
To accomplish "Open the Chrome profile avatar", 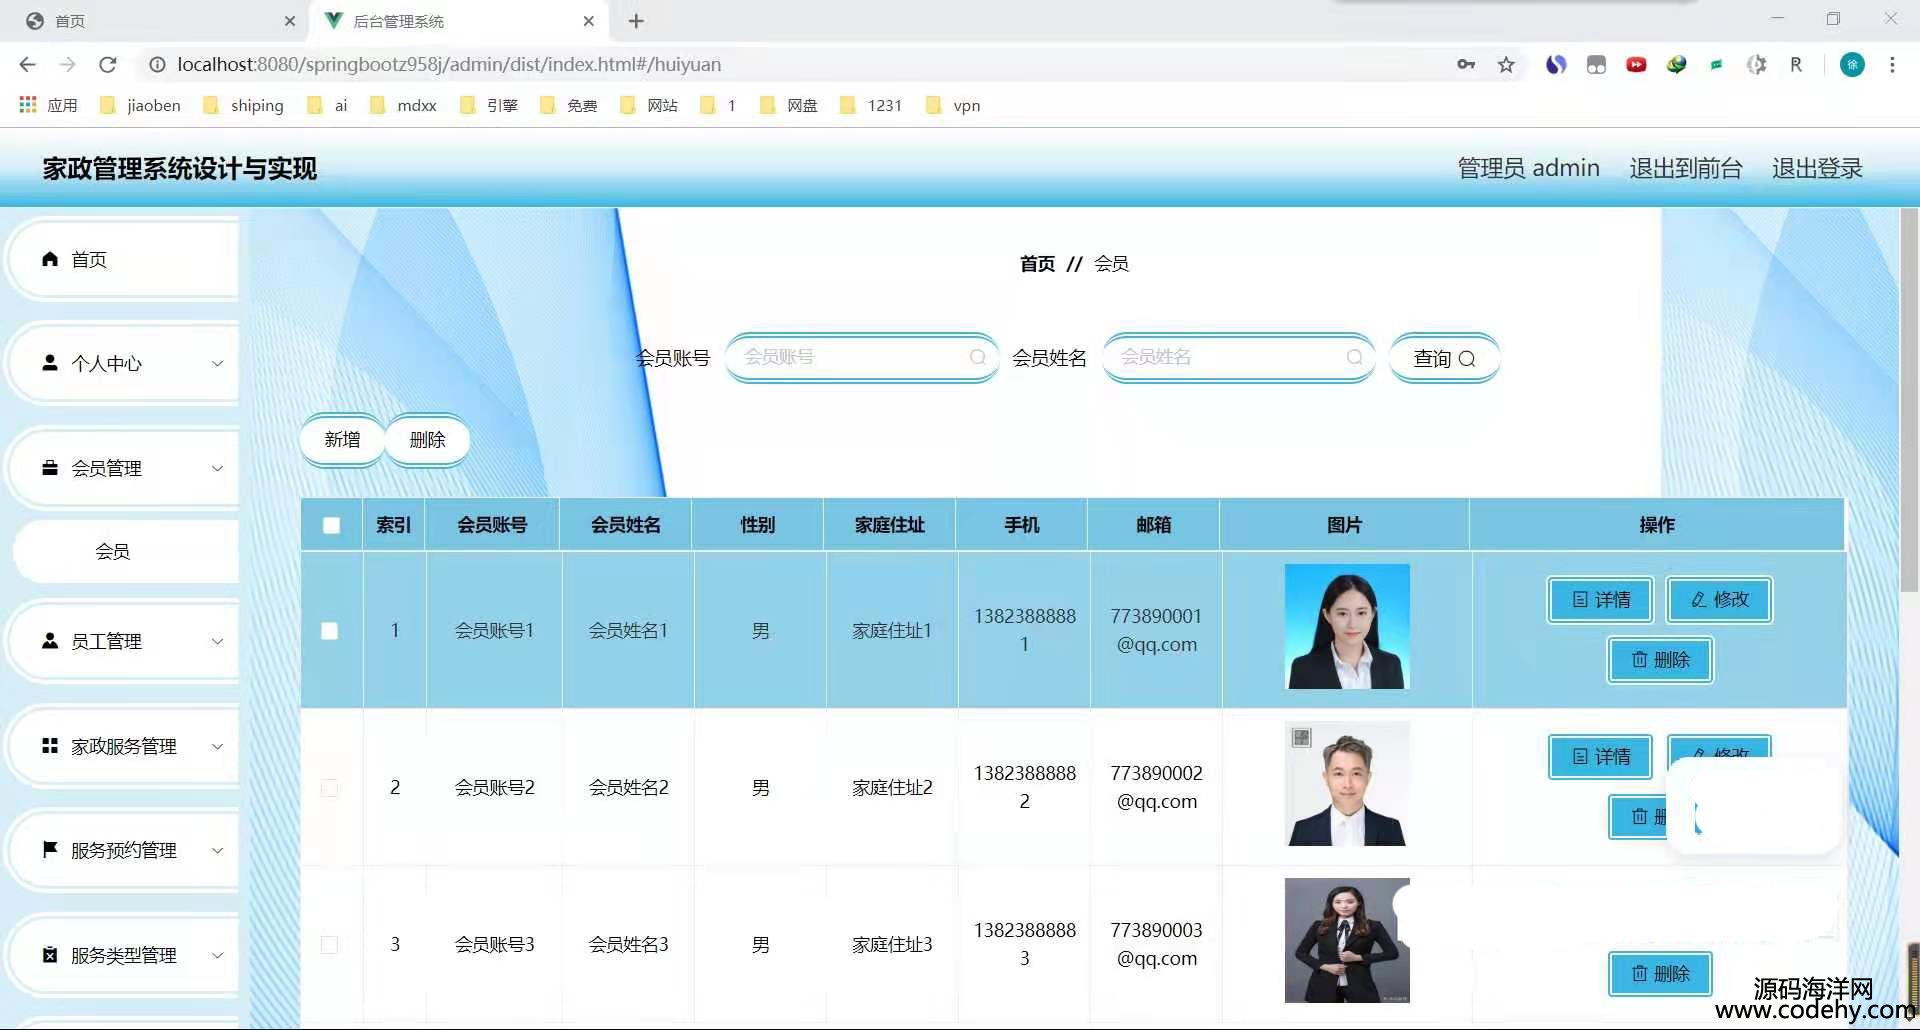I will pos(1852,65).
